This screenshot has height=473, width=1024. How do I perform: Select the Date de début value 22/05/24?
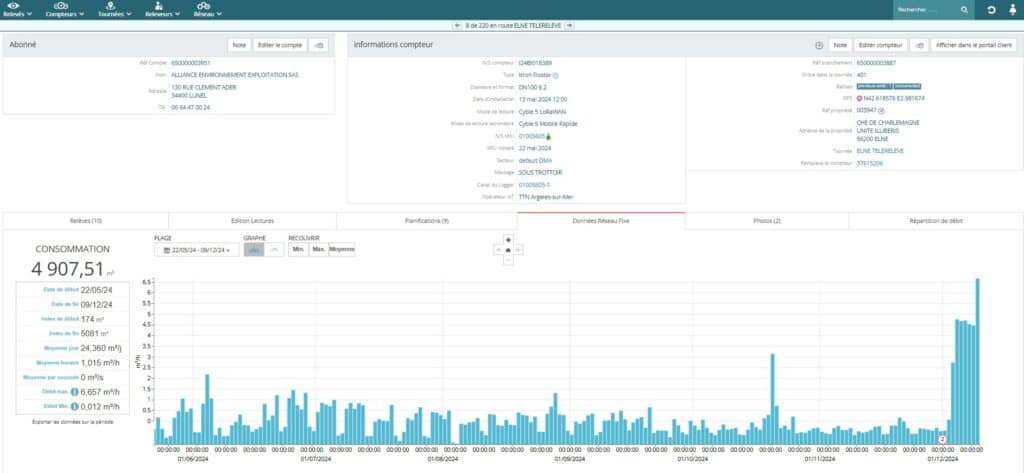pos(97,290)
